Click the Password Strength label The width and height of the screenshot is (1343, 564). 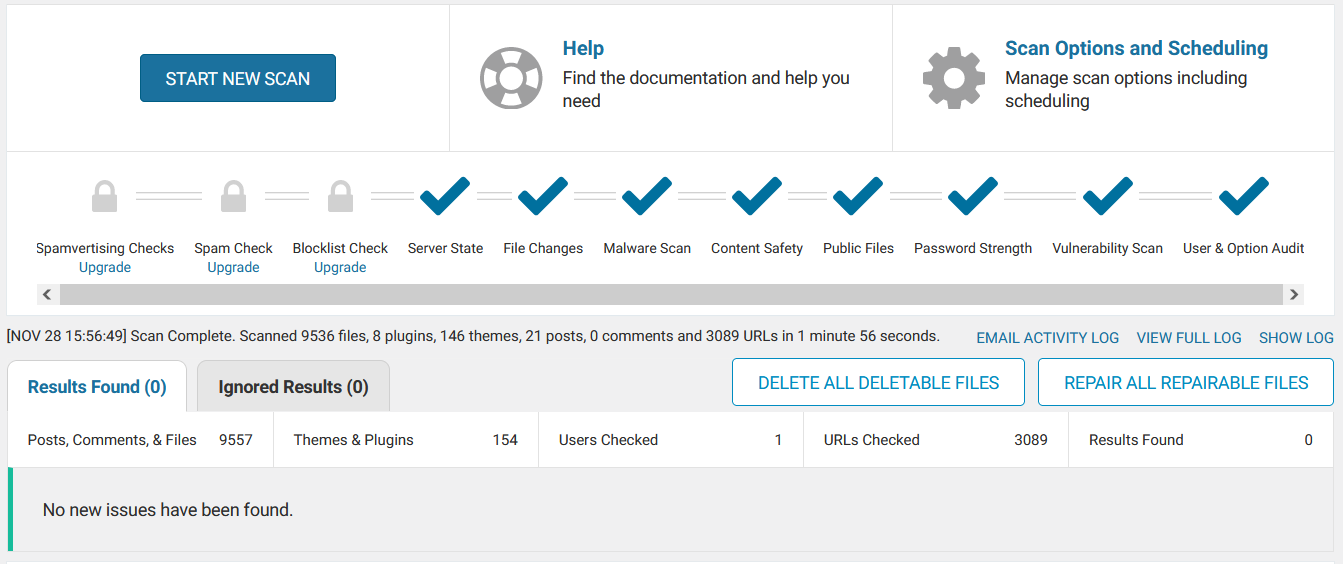pyautogui.click(x=973, y=248)
